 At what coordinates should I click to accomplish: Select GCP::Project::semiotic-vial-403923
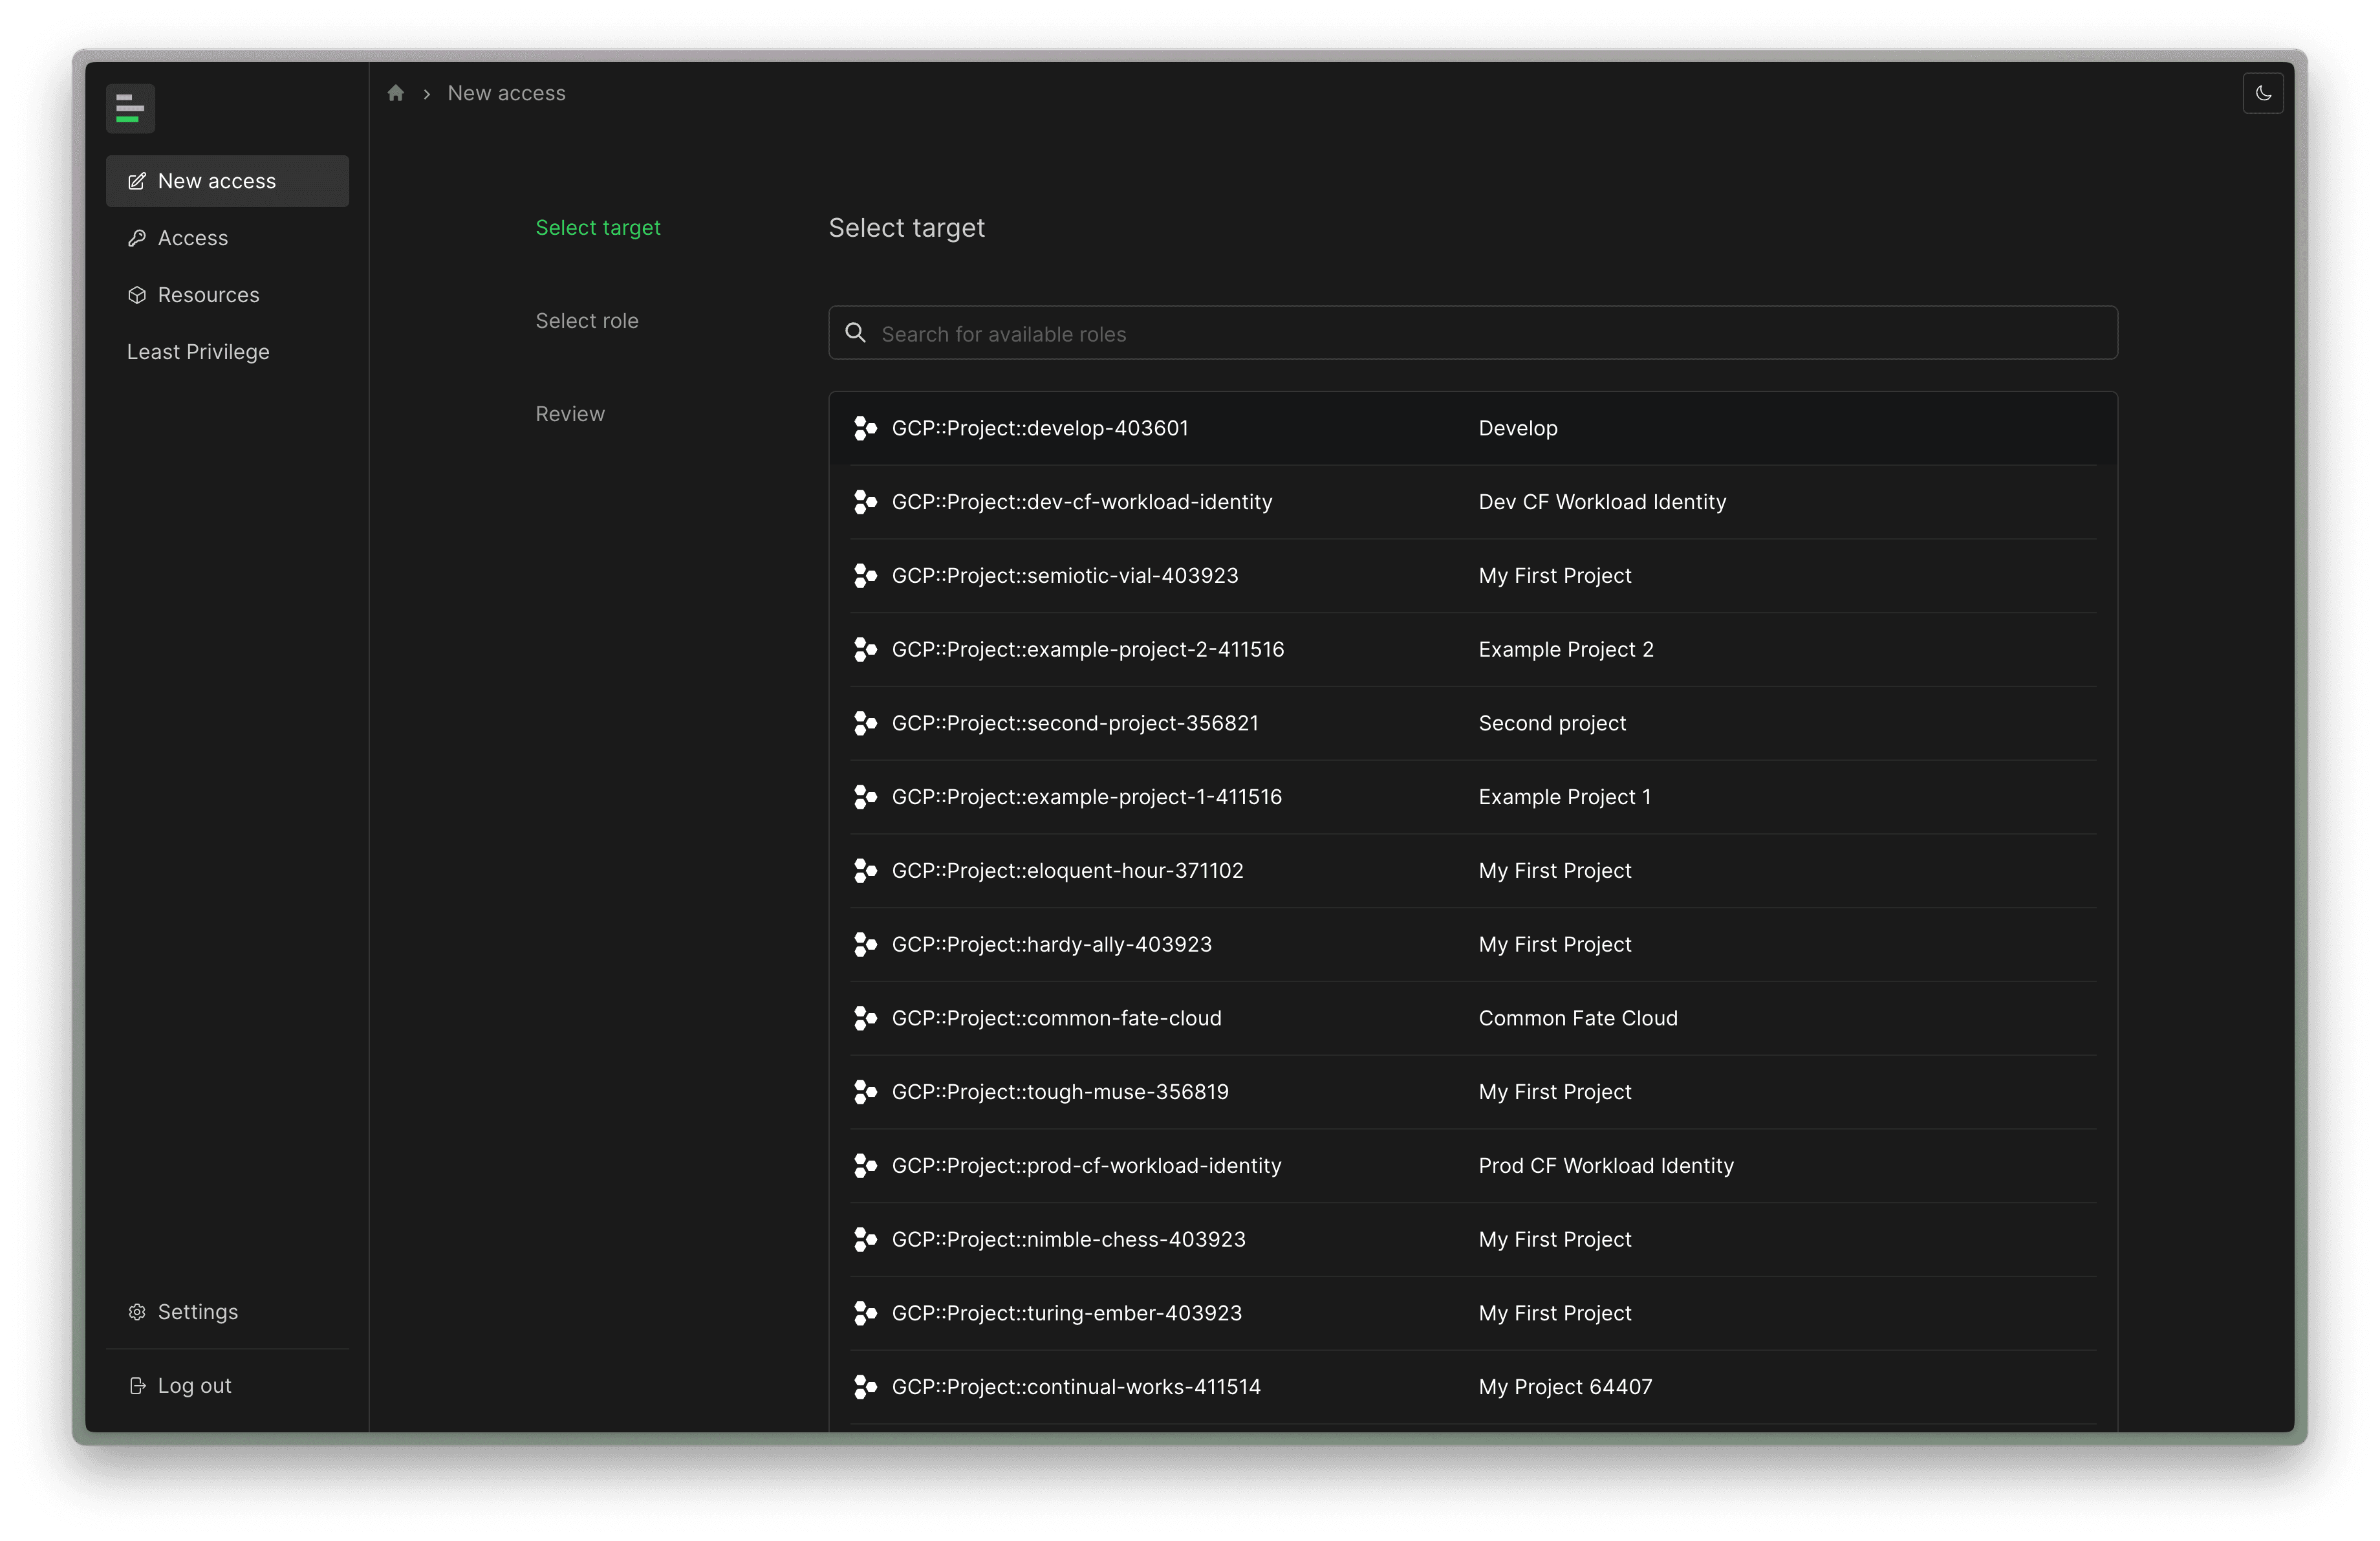pos(1473,576)
